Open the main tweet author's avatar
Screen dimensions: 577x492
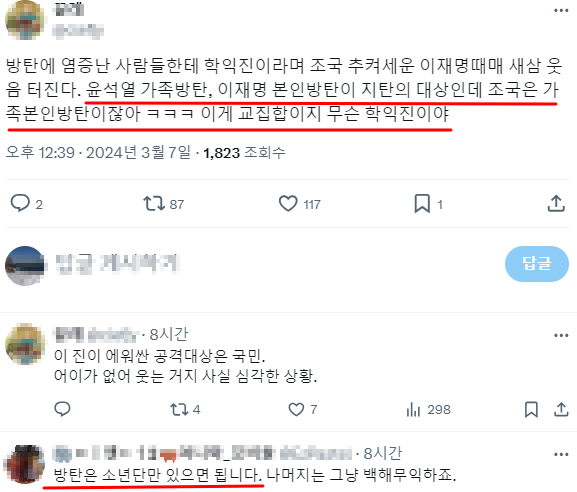[25, 20]
